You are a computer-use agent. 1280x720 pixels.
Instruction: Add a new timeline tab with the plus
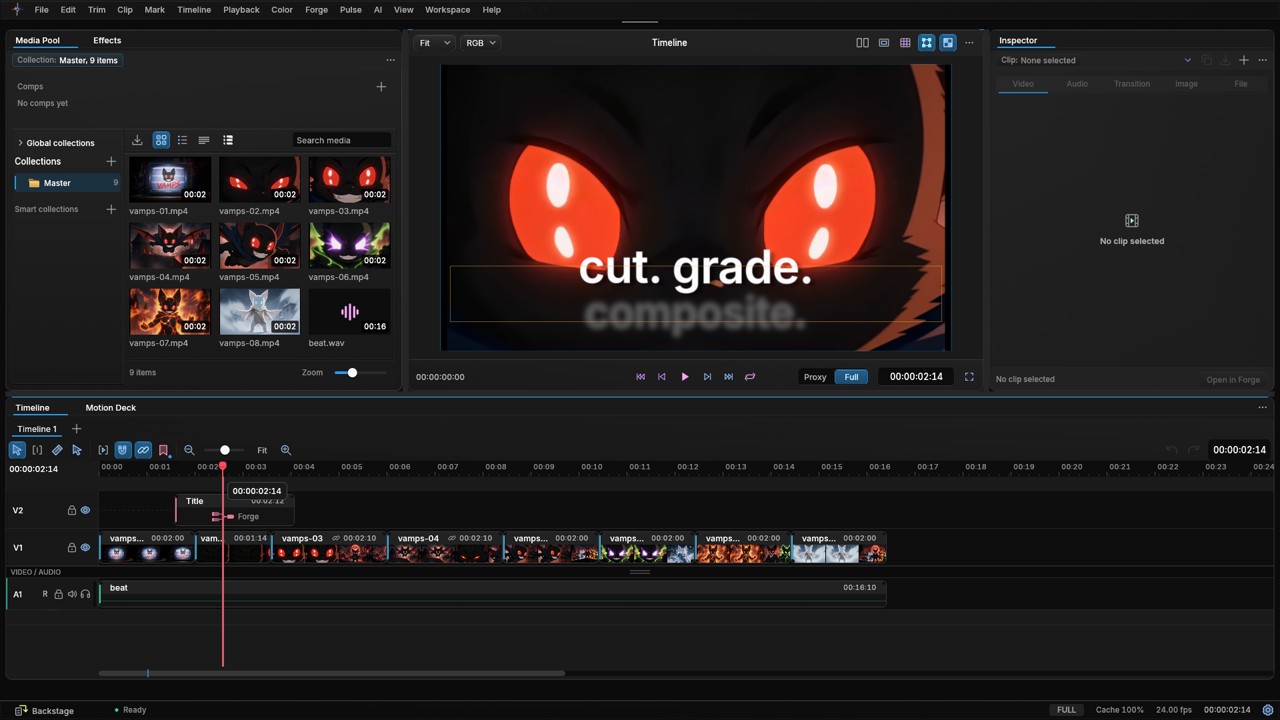click(76, 429)
